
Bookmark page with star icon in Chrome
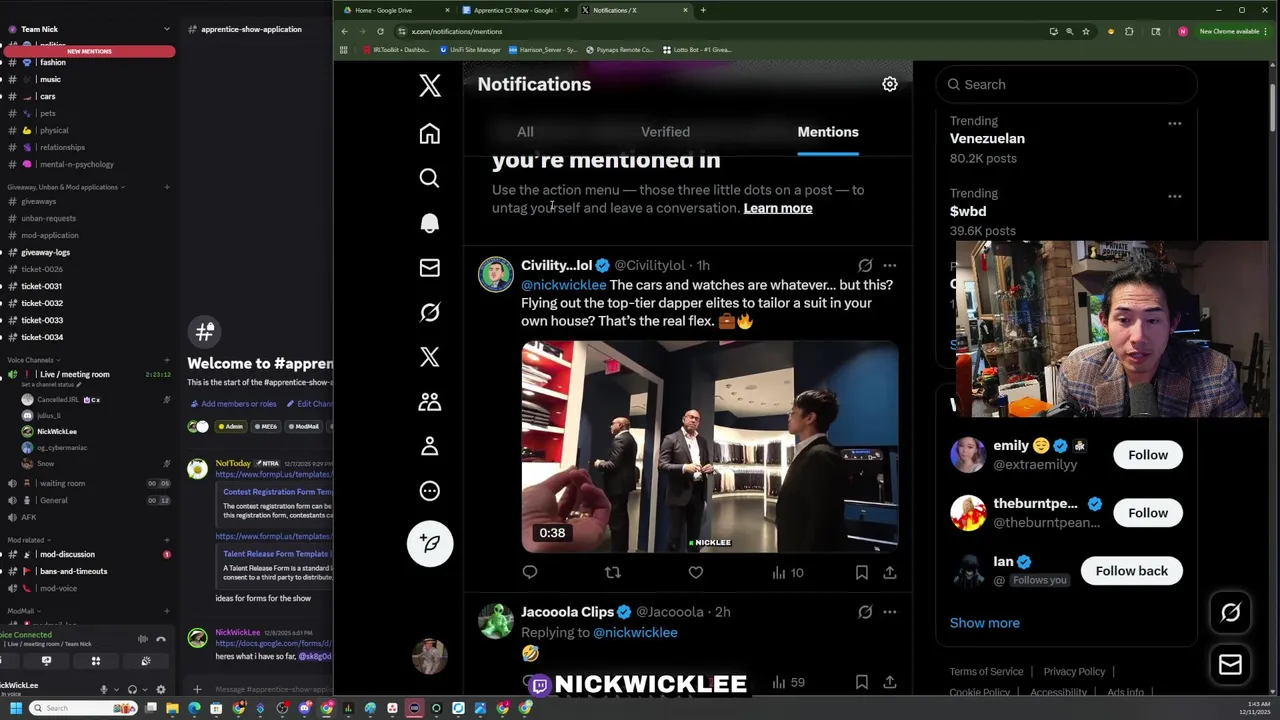[1085, 31]
